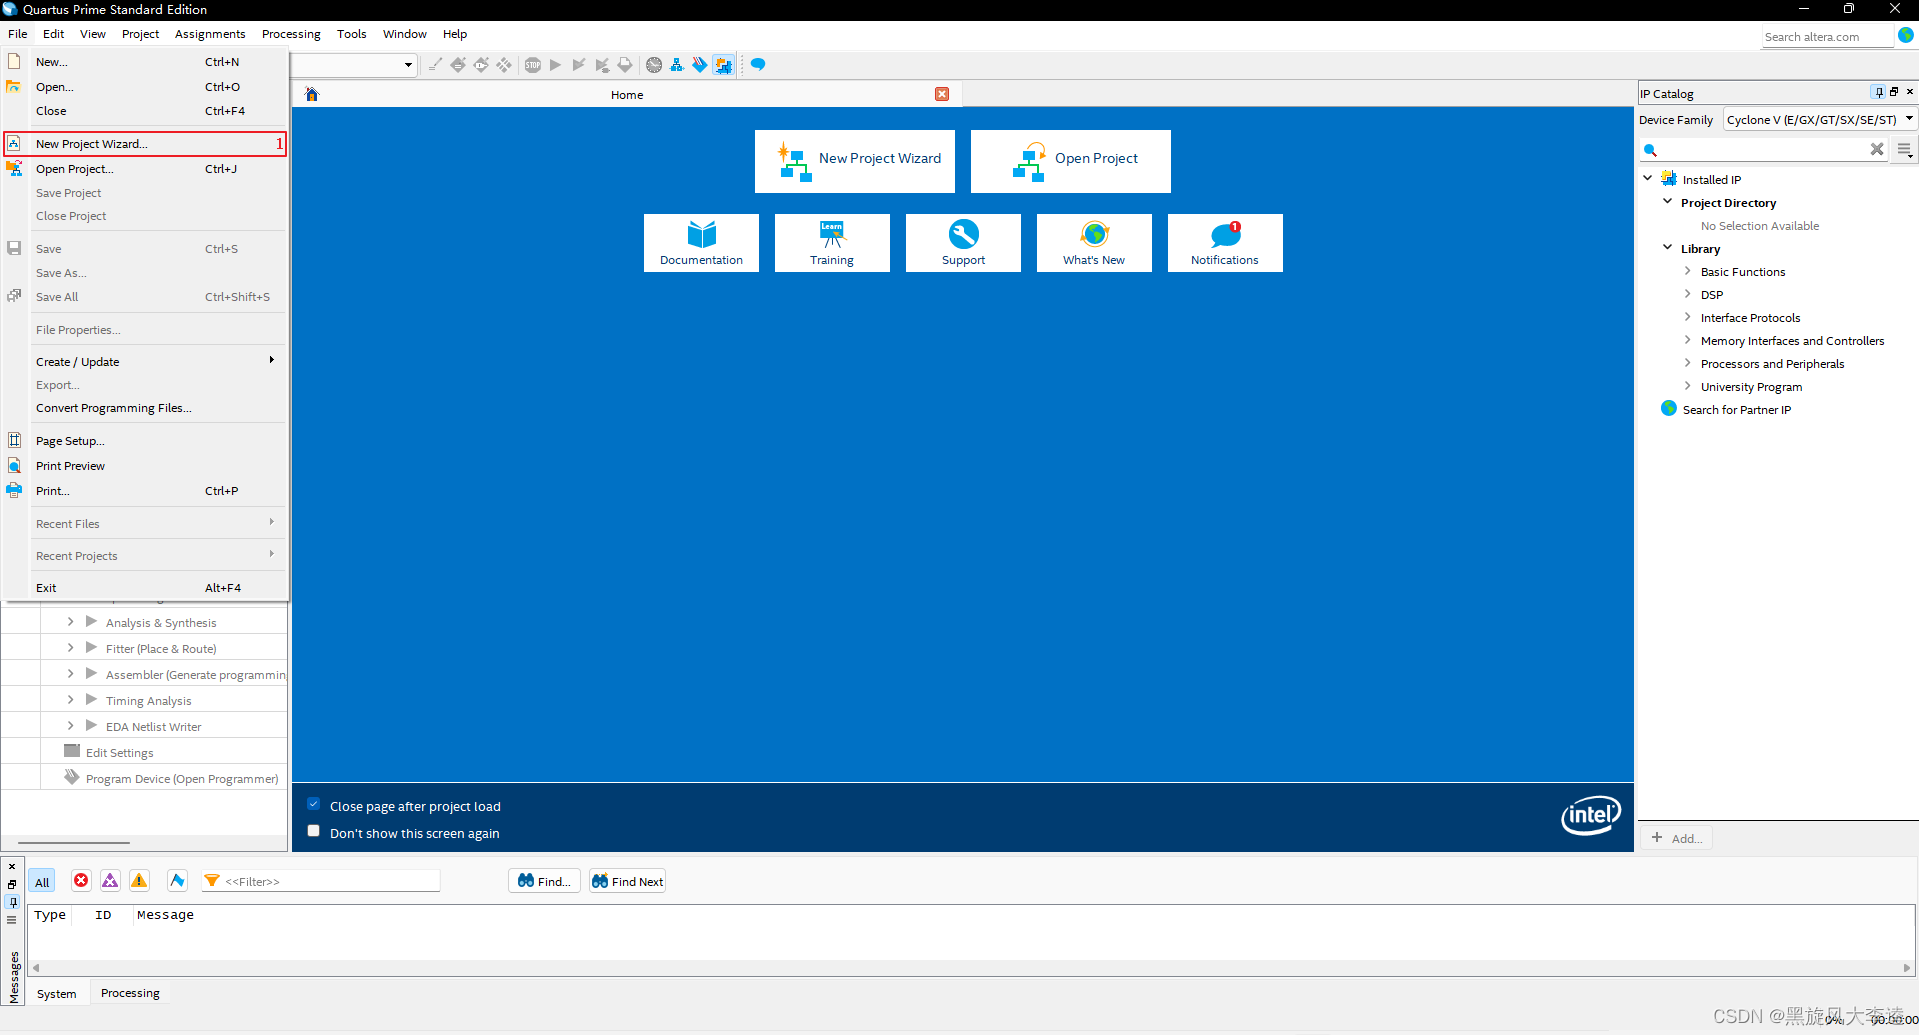Screen dimensions: 1919x1035
Task: Open the IP Catalog options menu icon
Action: pyautogui.click(x=1904, y=149)
